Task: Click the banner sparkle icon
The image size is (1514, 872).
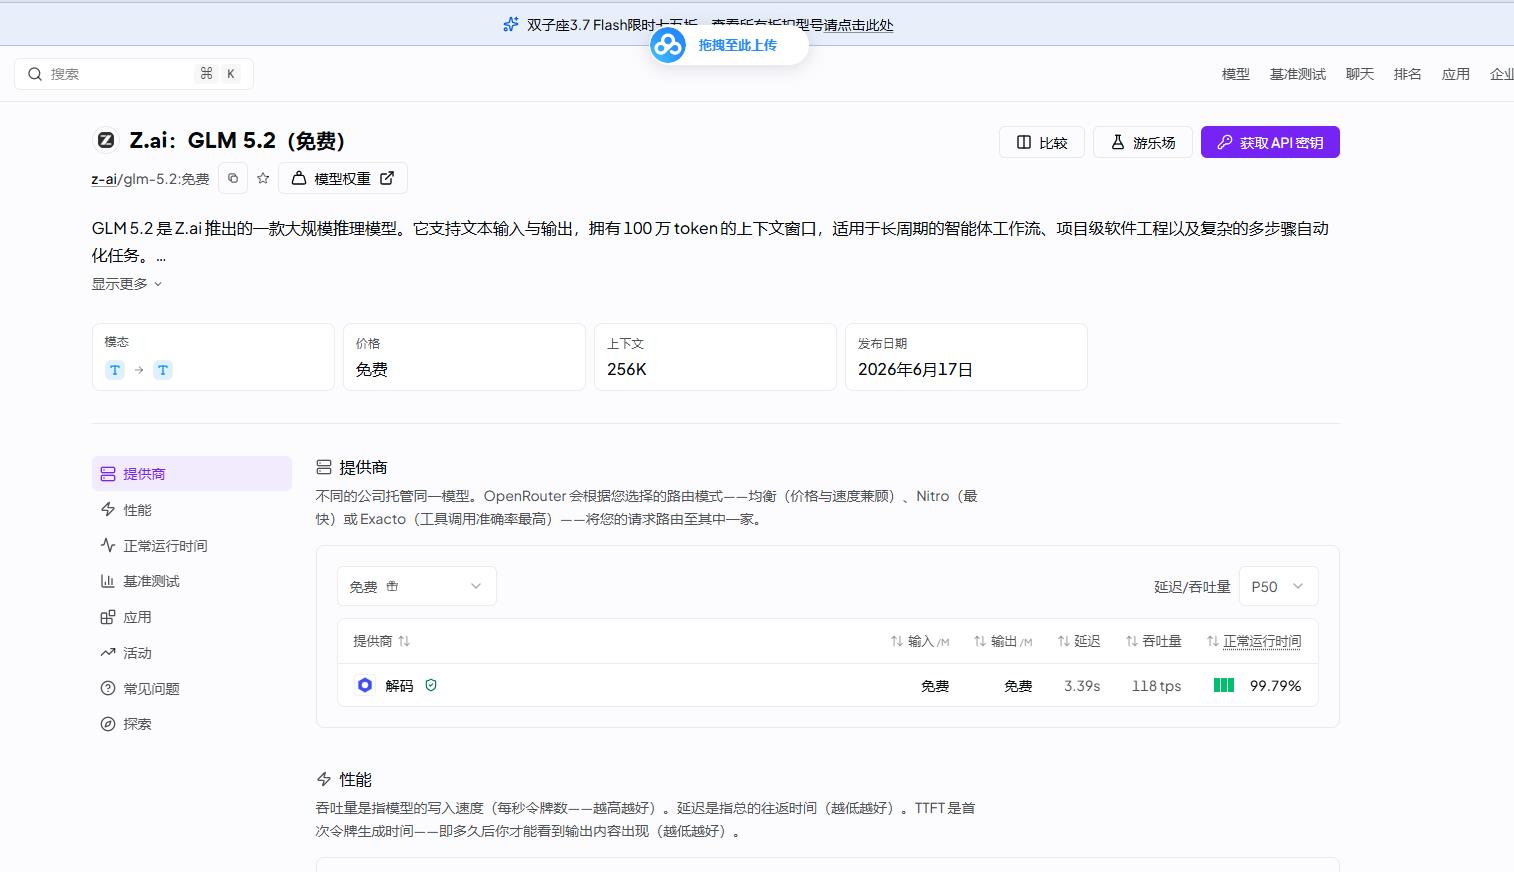Action: point(511,25)
